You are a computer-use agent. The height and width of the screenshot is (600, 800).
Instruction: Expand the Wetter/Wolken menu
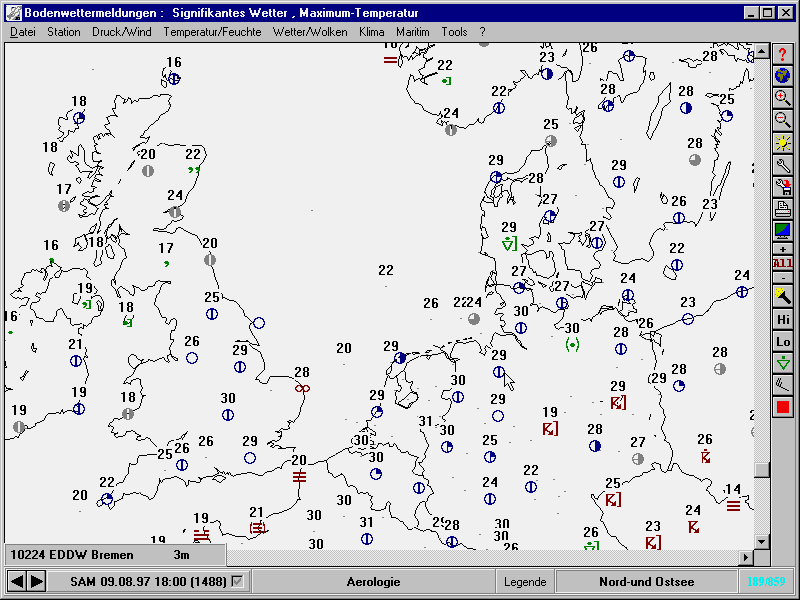tap(310, 32)
